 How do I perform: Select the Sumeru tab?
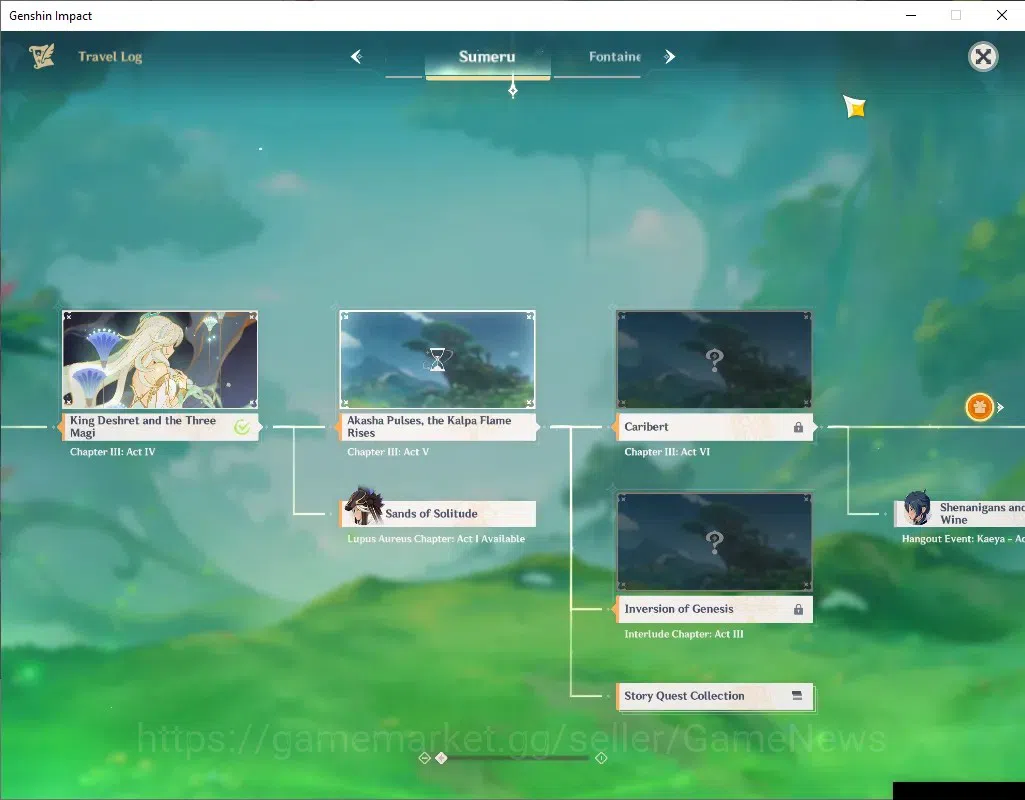(487, 57)
